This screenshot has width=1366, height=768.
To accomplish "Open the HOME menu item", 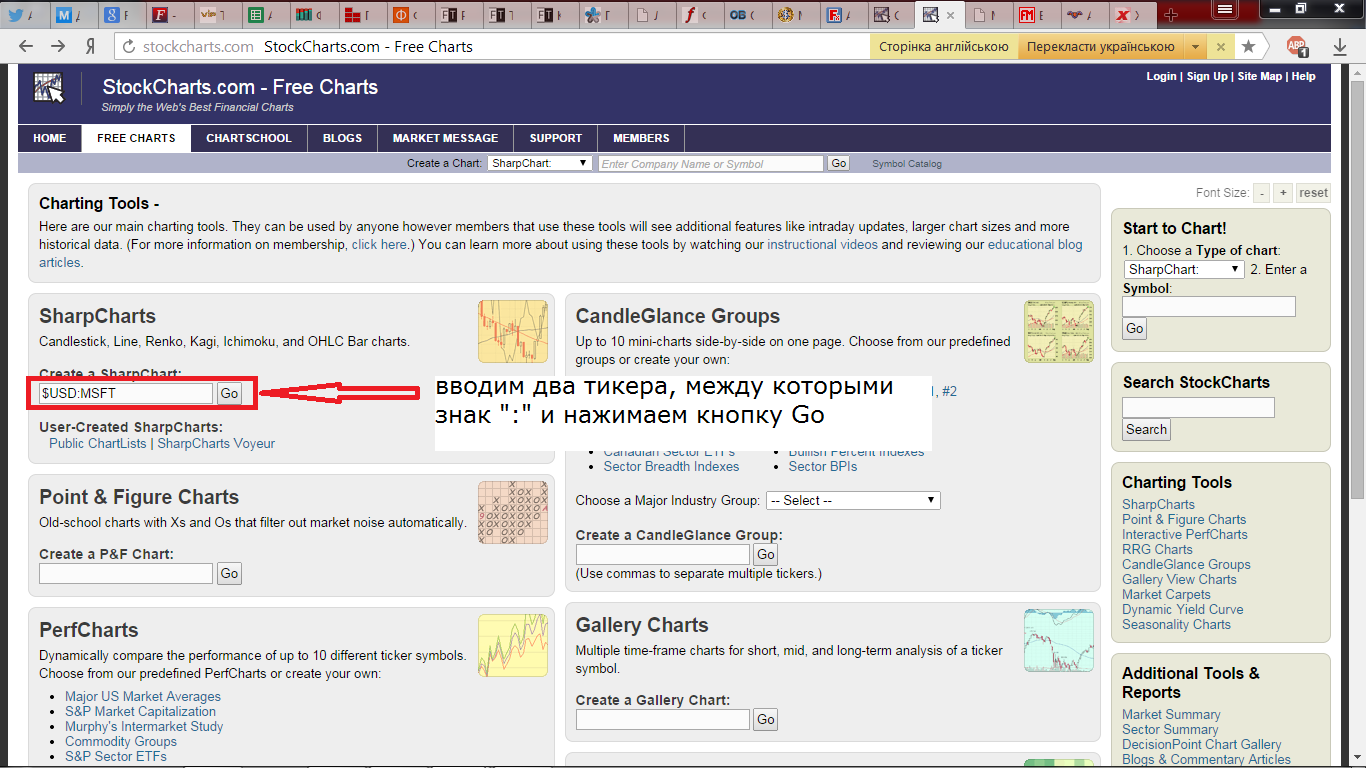I will point(50,138).
